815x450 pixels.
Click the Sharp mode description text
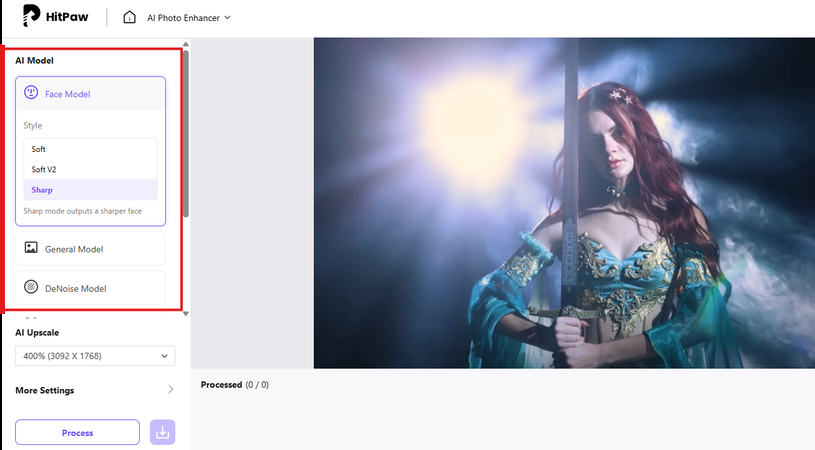[x=83, y=211]
